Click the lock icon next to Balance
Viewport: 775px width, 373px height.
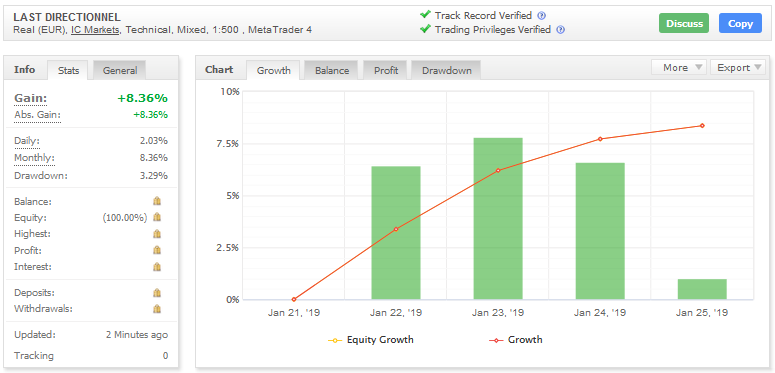tap(157, 201)
